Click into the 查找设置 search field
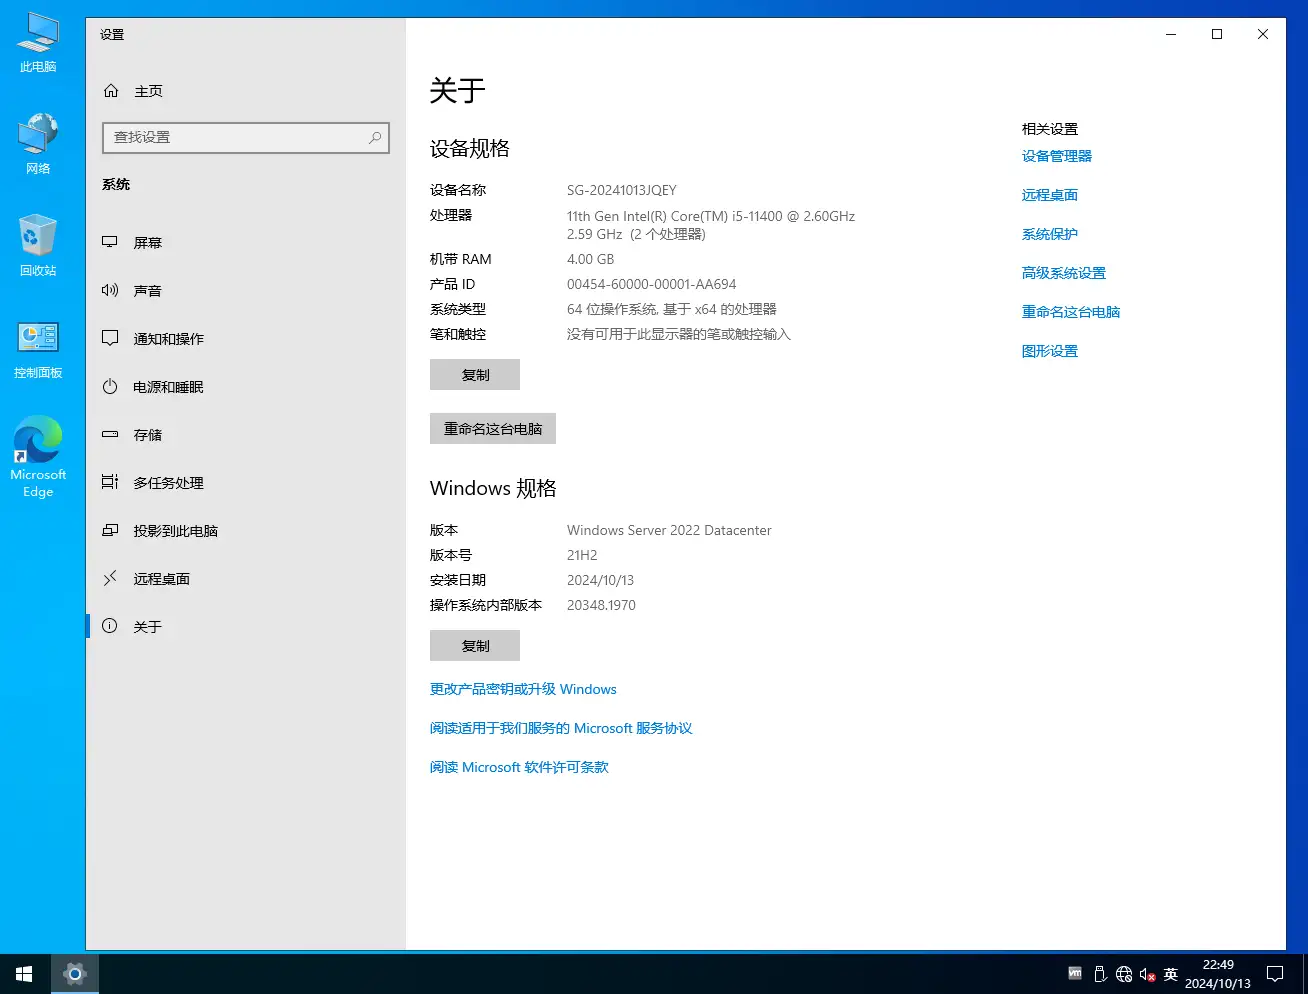Viewport: 1308px width, 994px height. click(x=245, y=137)
